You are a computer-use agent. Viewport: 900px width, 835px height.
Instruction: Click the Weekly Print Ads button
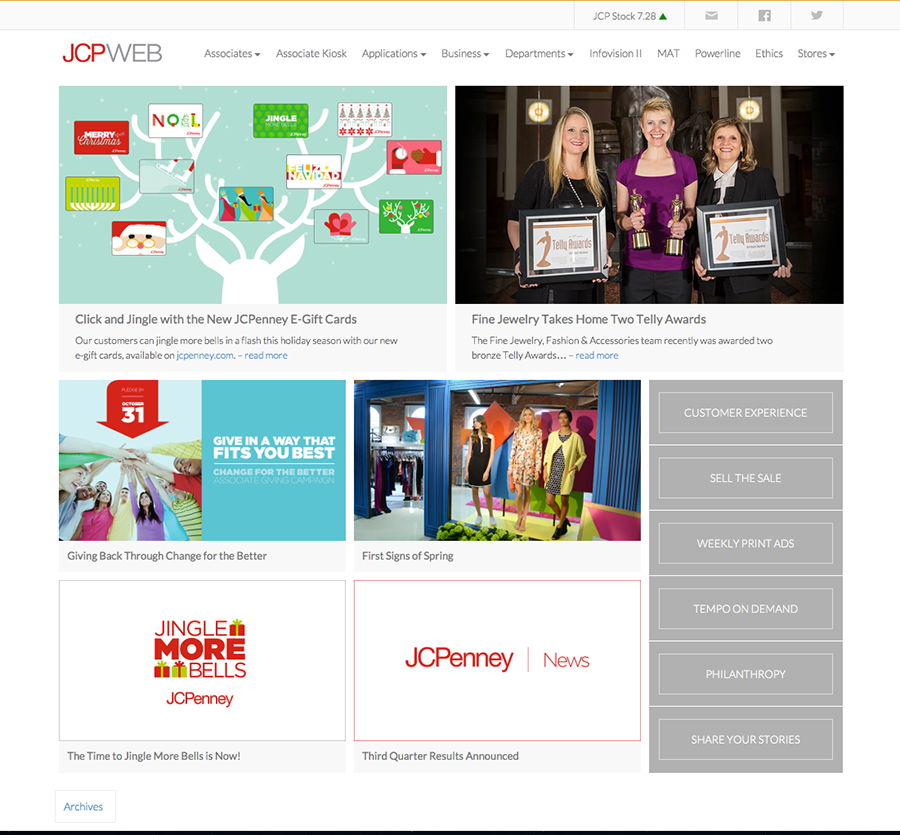tap(746, 543)
